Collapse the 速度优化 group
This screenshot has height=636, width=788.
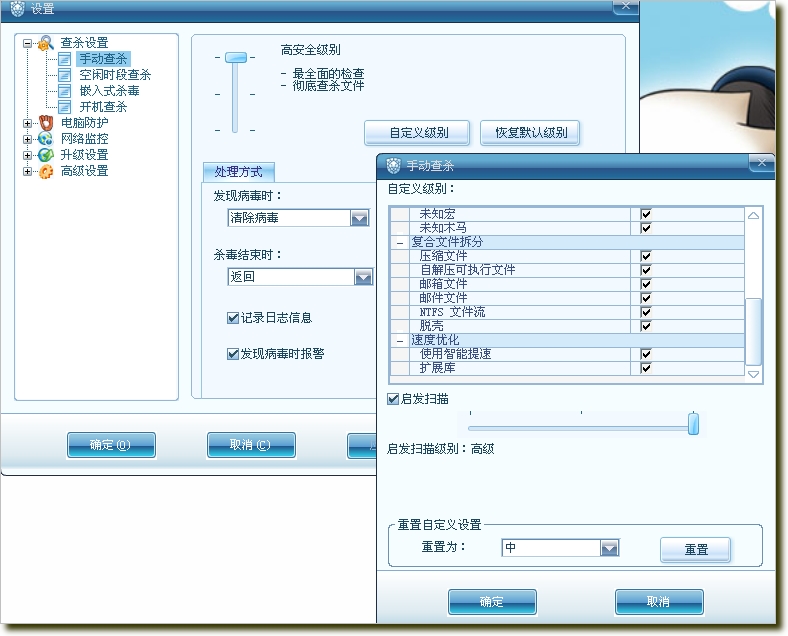[400, 341]
